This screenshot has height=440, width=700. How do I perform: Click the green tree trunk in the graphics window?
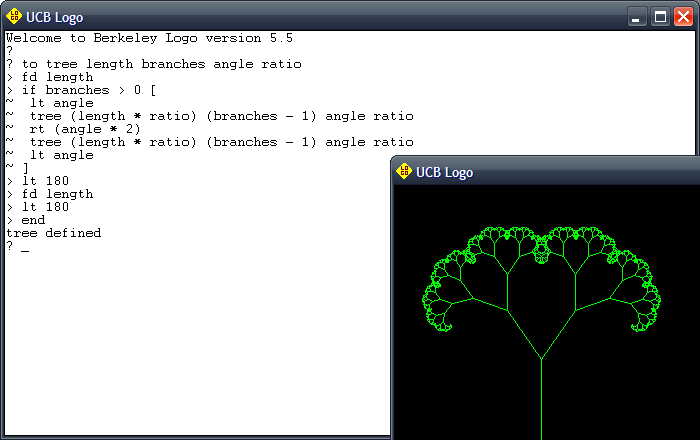(x=541, y=399)
